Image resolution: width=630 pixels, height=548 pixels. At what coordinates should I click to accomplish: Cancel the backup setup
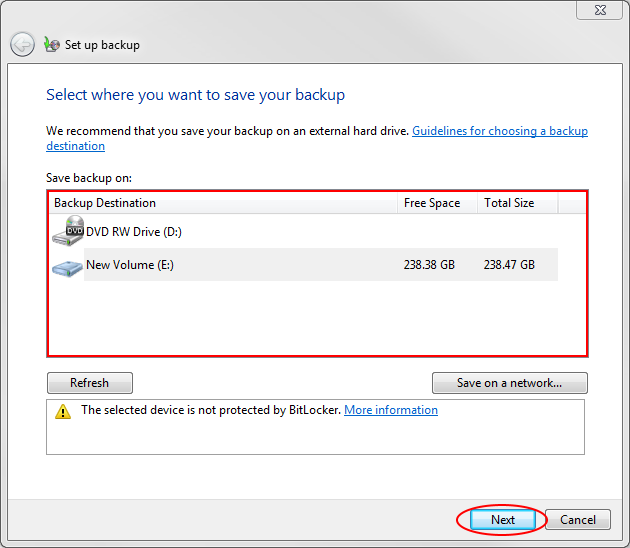pos(578,519)
